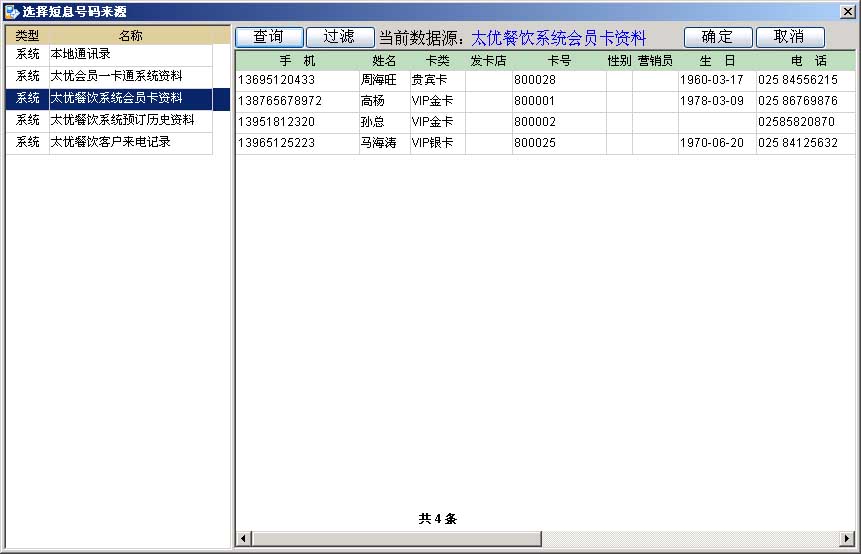Click the 手机 column header

[297, 61]
